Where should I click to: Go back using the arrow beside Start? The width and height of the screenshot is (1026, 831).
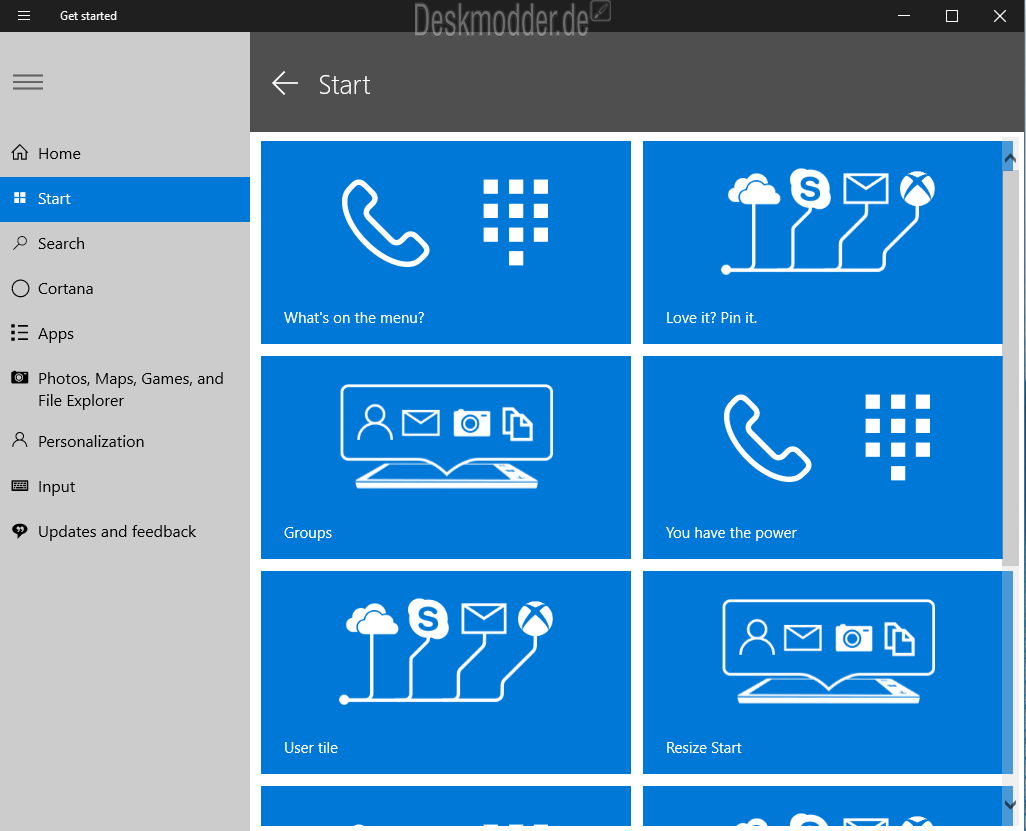point(285,83)
